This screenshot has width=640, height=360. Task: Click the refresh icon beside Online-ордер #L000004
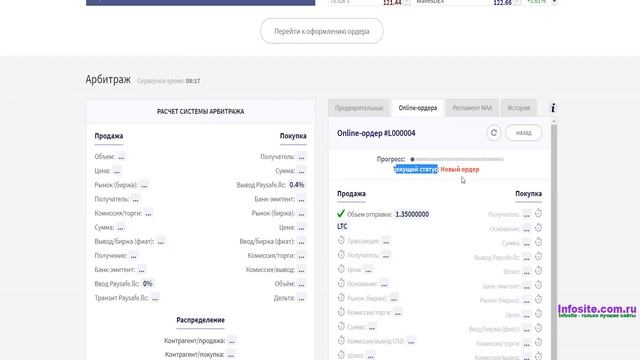point(493,133)
